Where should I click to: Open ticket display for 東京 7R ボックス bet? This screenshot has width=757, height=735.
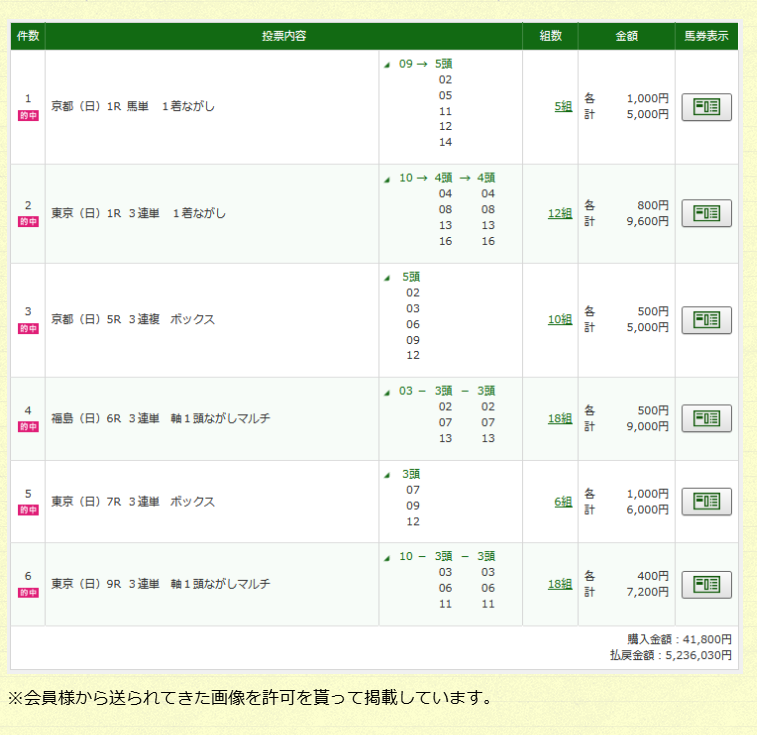coord(706,501)
